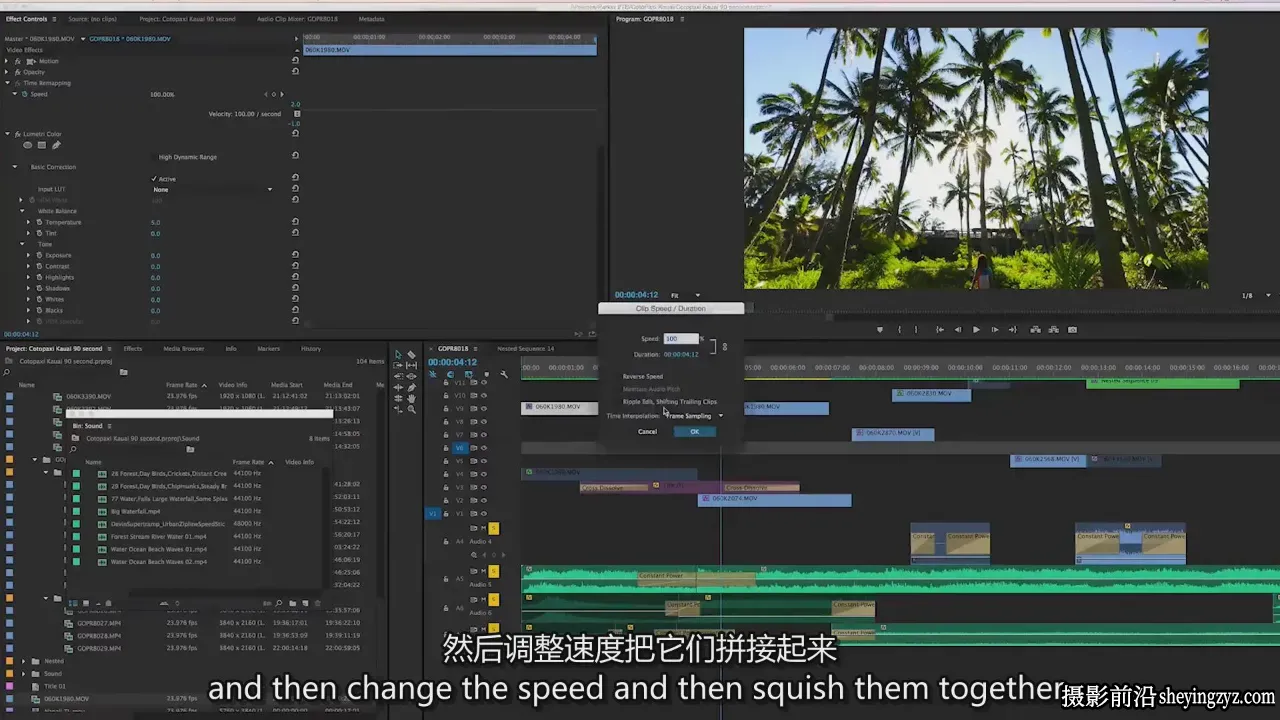Screen dimensions: 1280x720
Task: Switch to Nested Sequence 14 tab
Action: pos(525,349)
